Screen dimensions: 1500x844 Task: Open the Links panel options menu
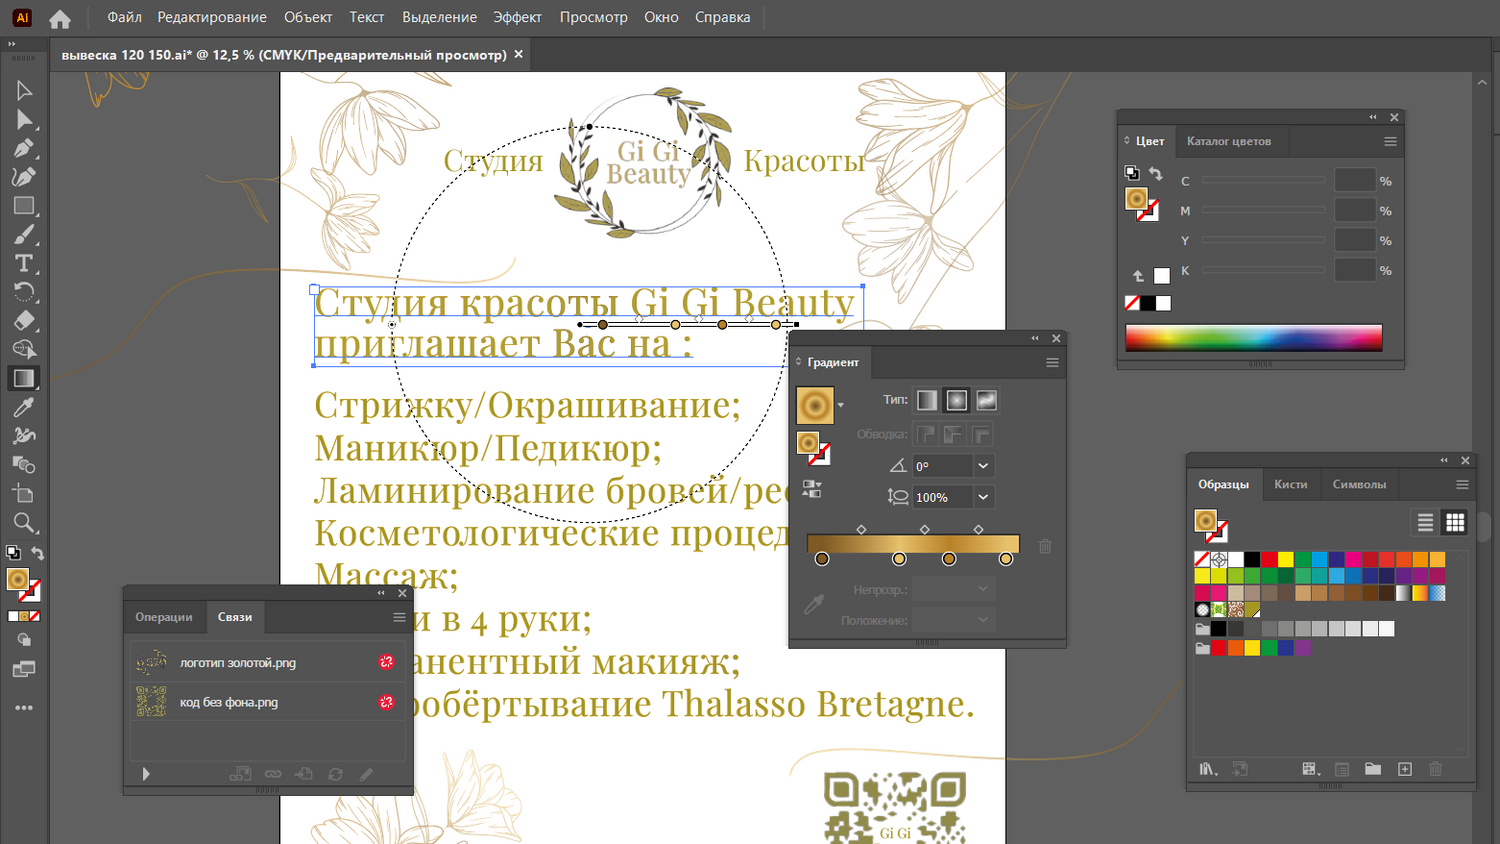399,617
